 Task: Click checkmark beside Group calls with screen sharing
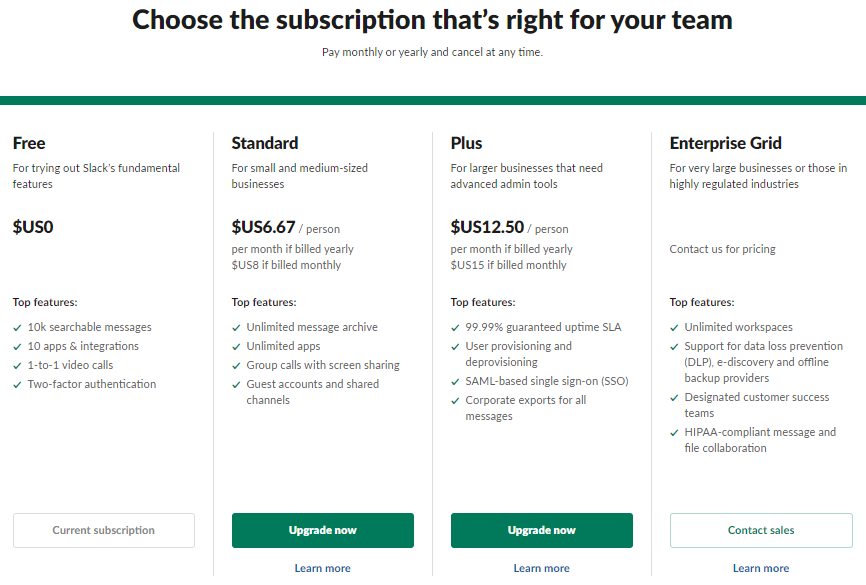click(x=236, y=366)
